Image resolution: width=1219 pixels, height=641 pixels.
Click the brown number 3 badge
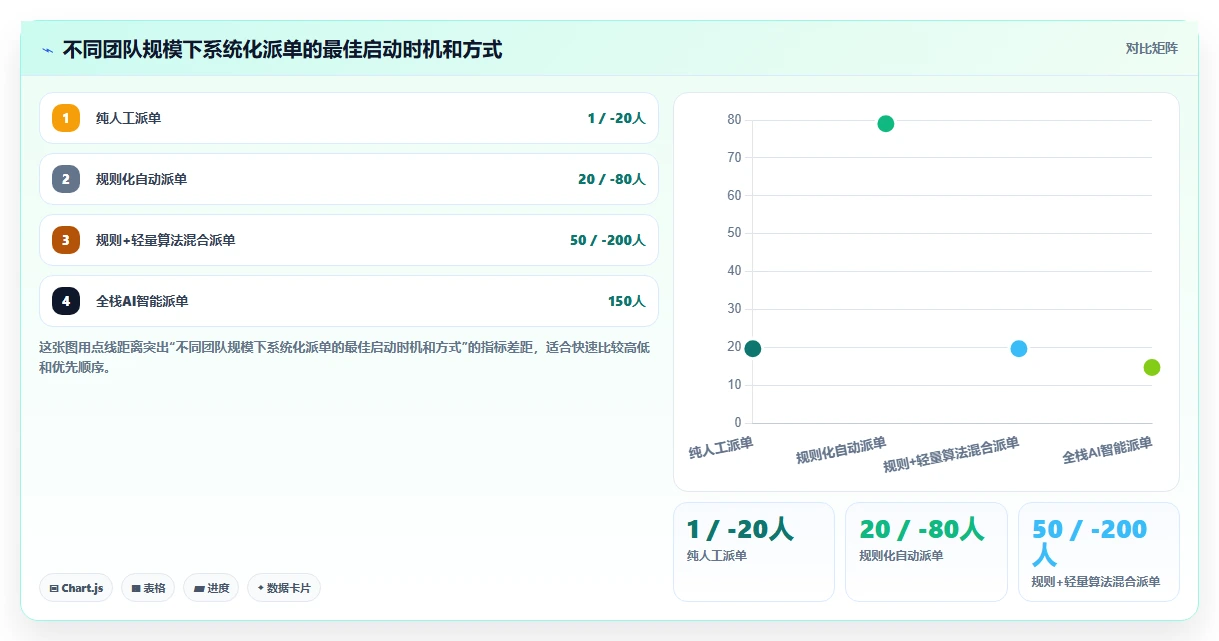point(66,240)
